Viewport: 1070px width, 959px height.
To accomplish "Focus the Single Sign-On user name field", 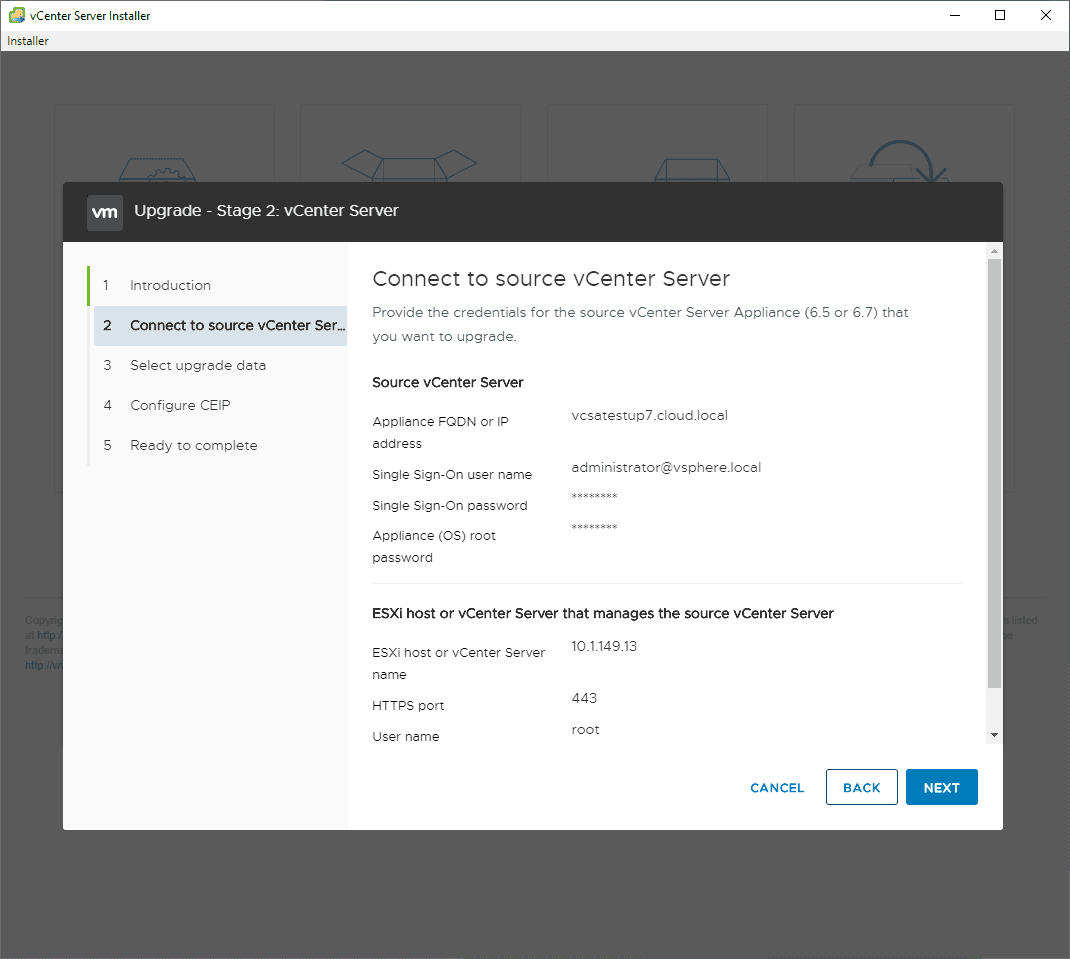I will (666, 467).
